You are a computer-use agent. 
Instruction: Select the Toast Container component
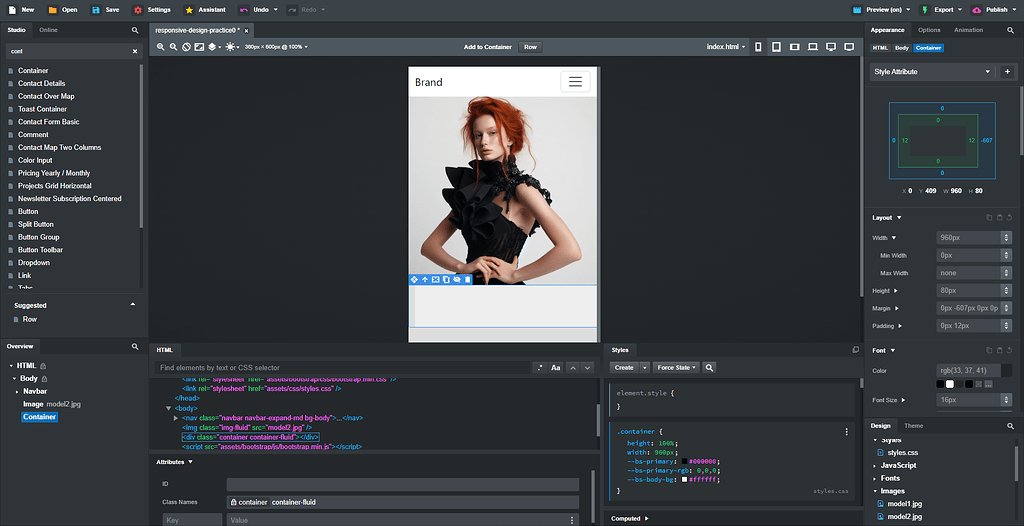click(x=42, y=109)
